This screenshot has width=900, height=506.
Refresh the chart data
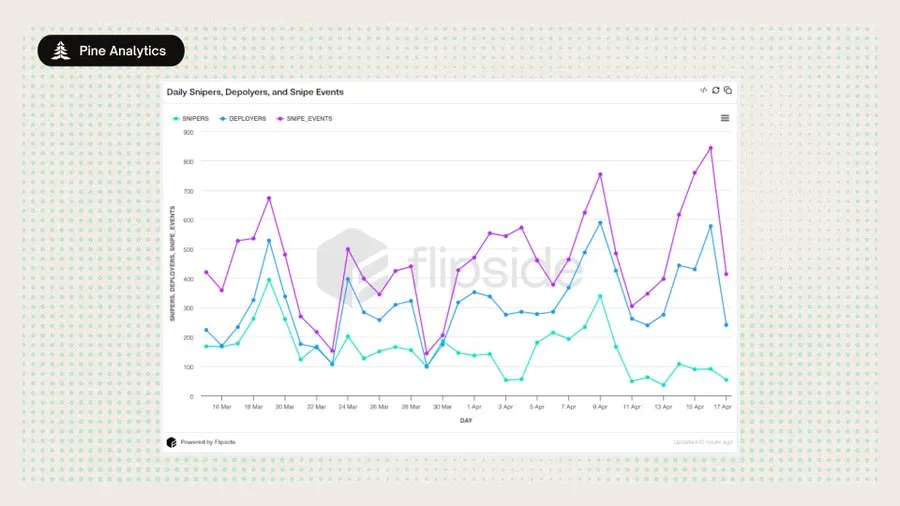(x=716, y=90)
